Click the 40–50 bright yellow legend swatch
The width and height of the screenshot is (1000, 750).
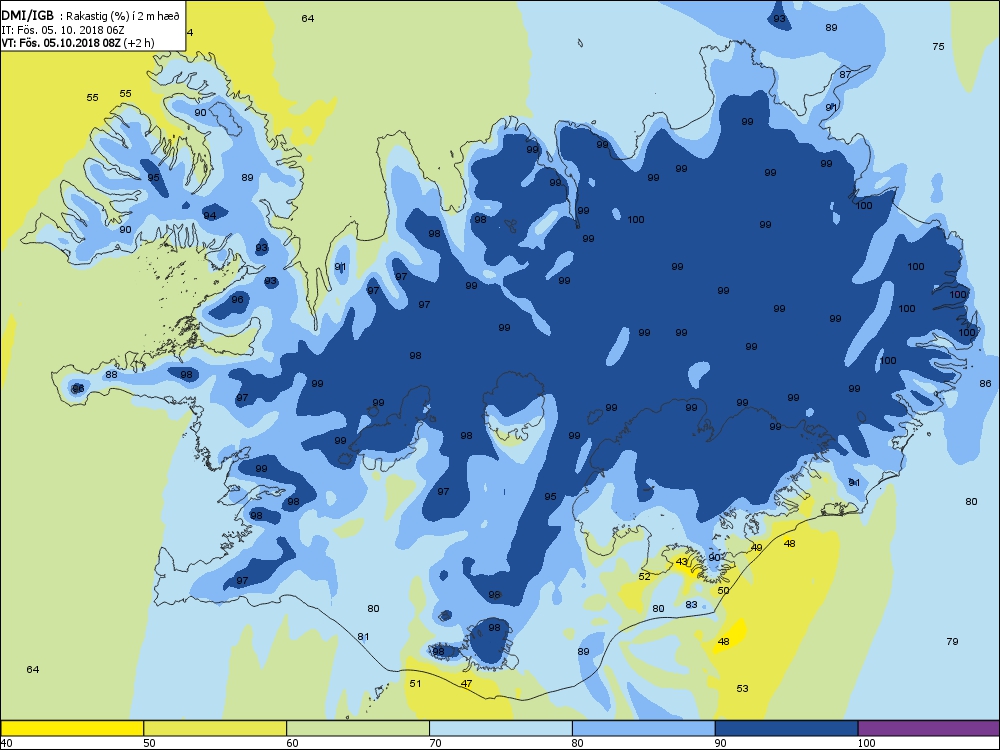point(72,728)
